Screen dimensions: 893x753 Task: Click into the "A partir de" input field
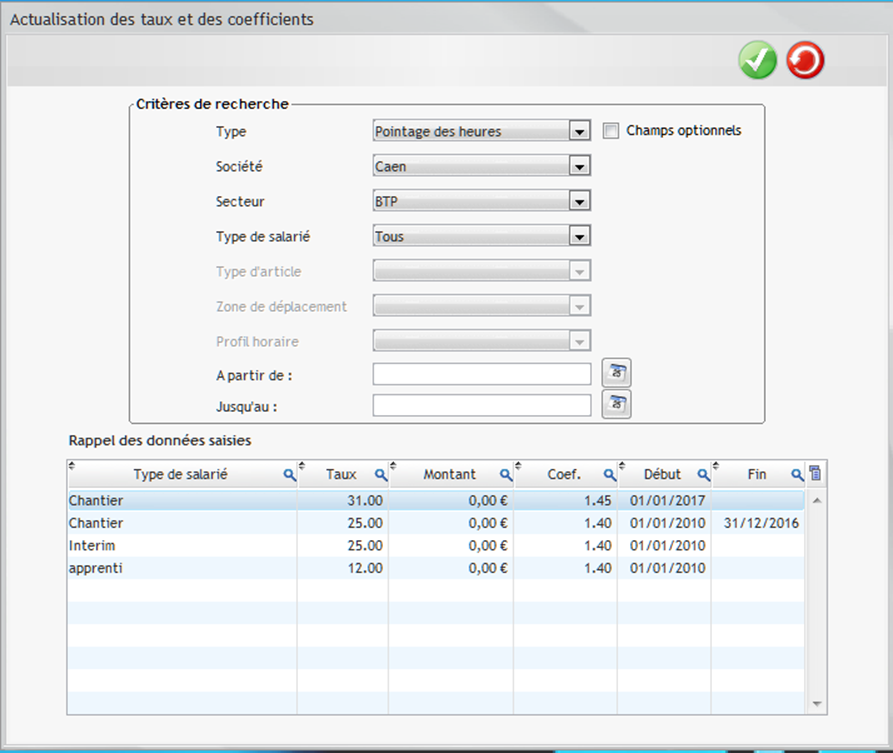click(x=480, y=374)
